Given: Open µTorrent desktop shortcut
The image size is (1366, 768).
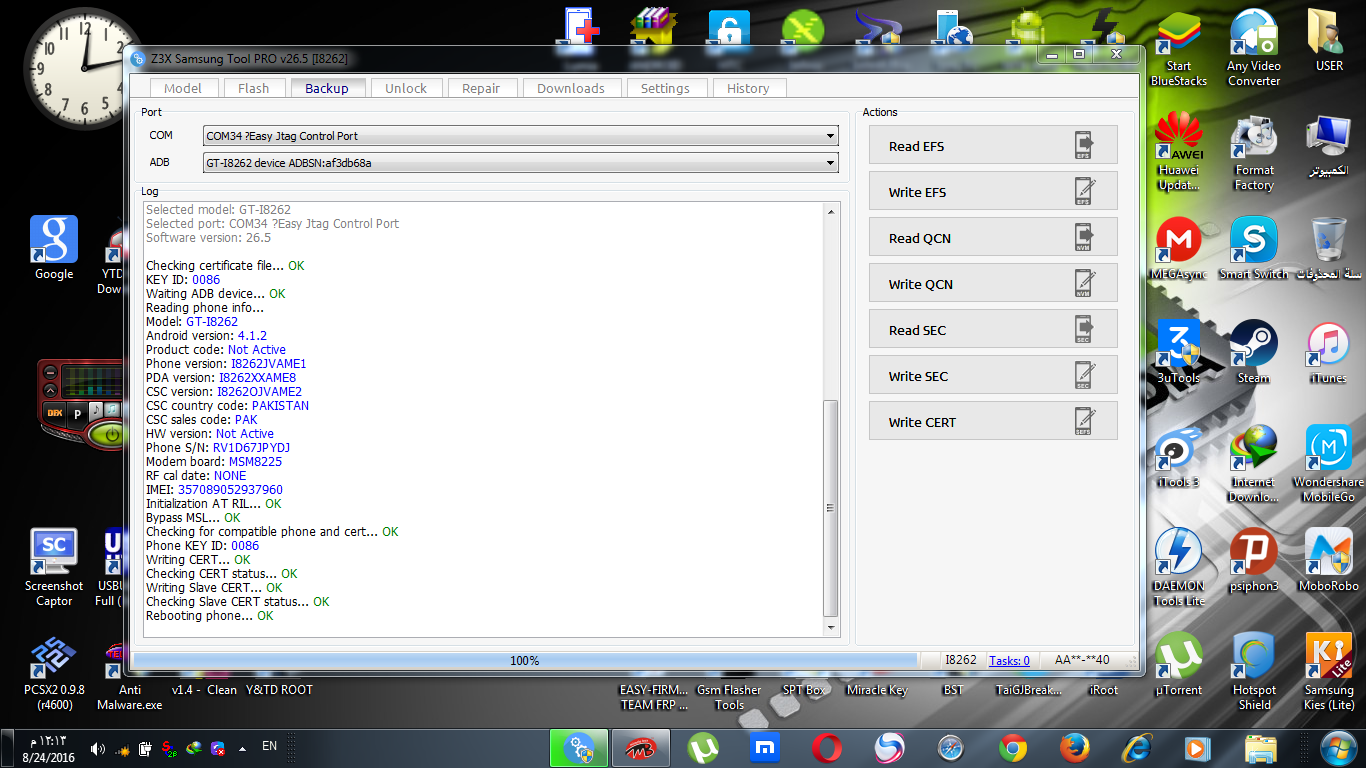Looking at the screenshot, I should [1178, 665].
